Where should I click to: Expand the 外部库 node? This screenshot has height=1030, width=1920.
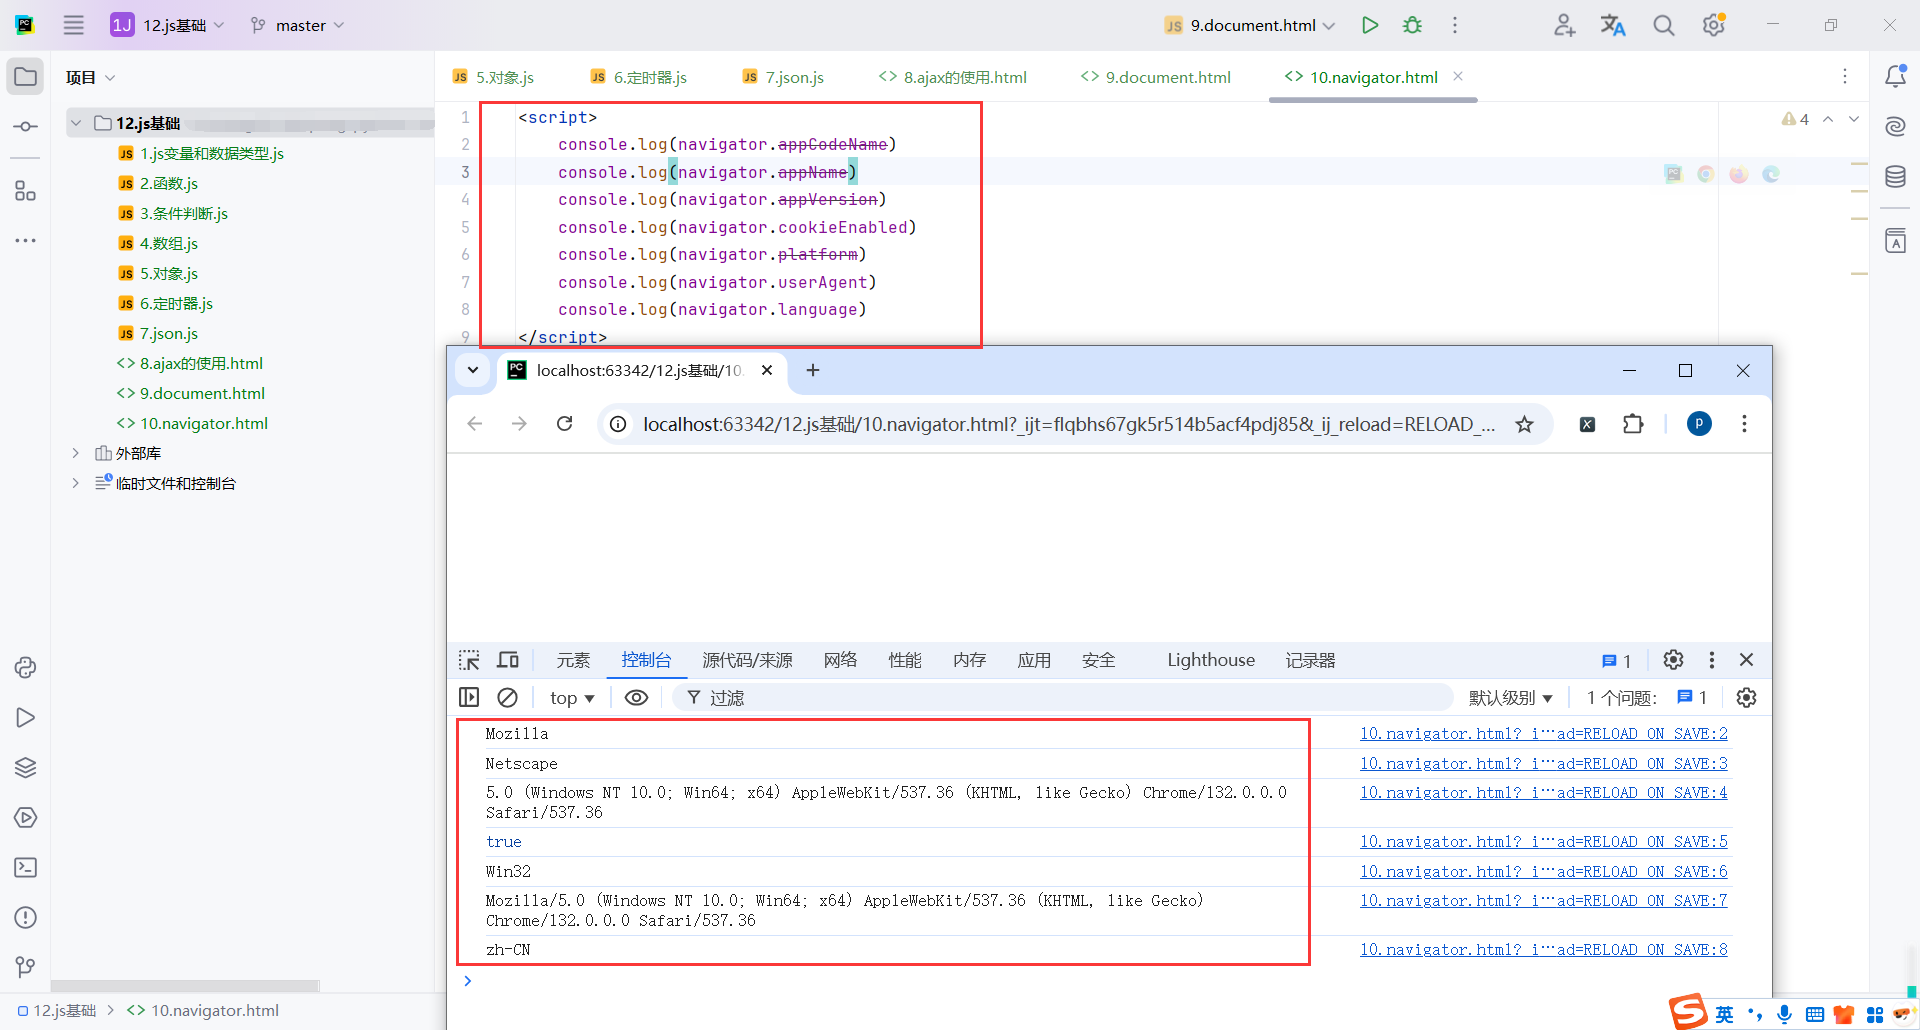76,453
